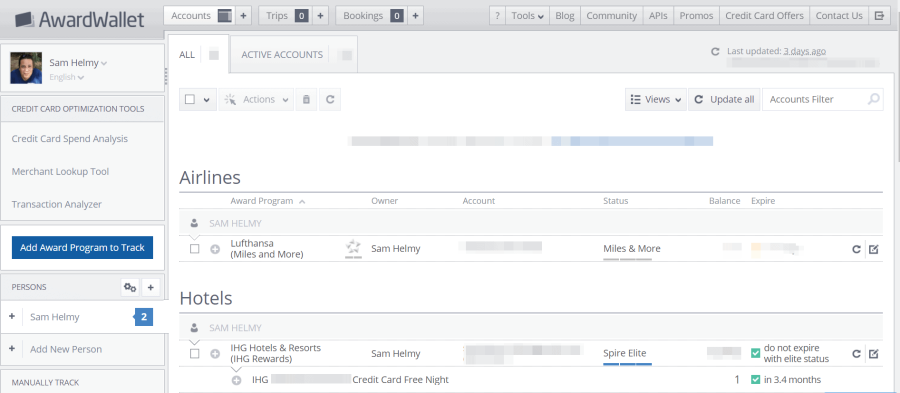Open the Actions dropdown
900x393 pixels.
point(256,99)
